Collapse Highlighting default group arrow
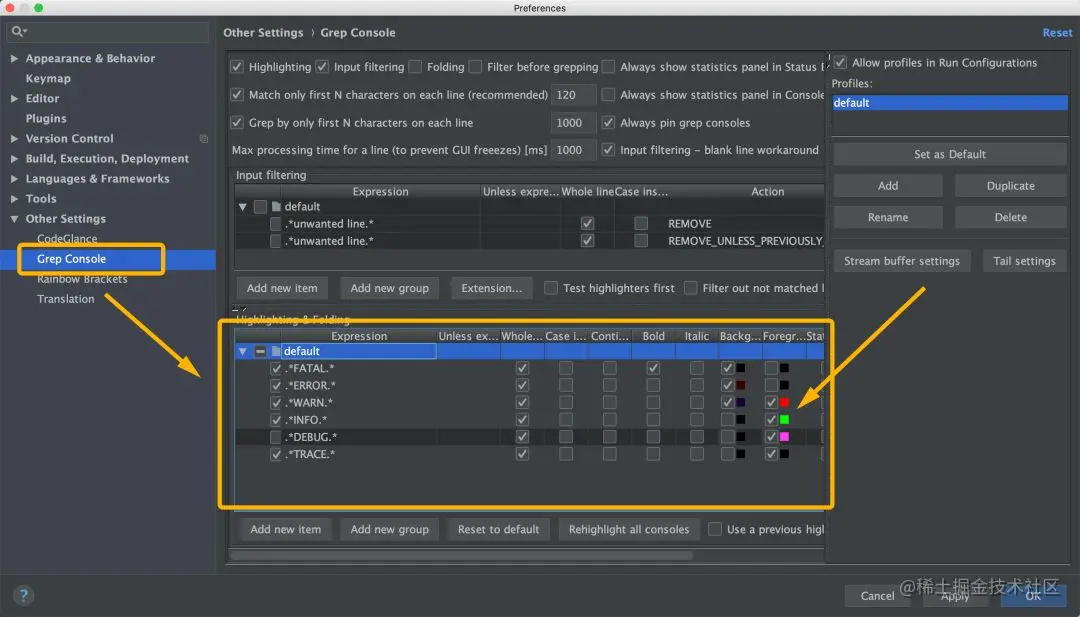The height and width of the screenshot is (617, 1080). 242,351
